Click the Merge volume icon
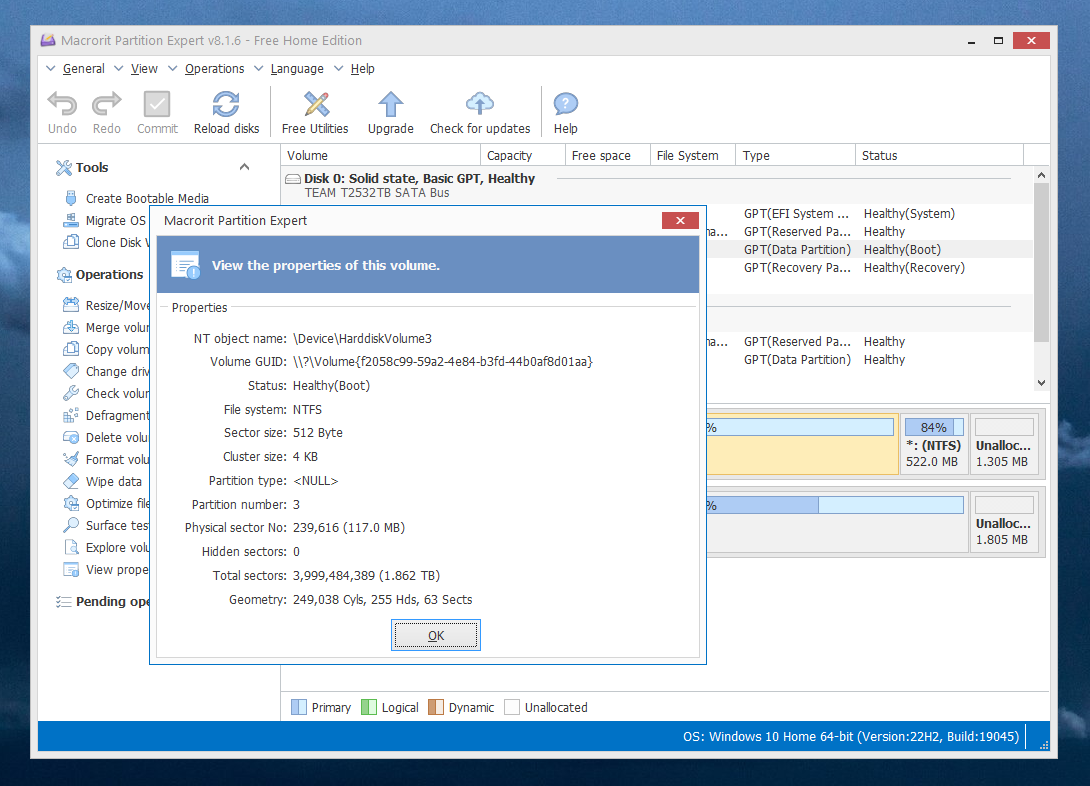 pos(70,327)
